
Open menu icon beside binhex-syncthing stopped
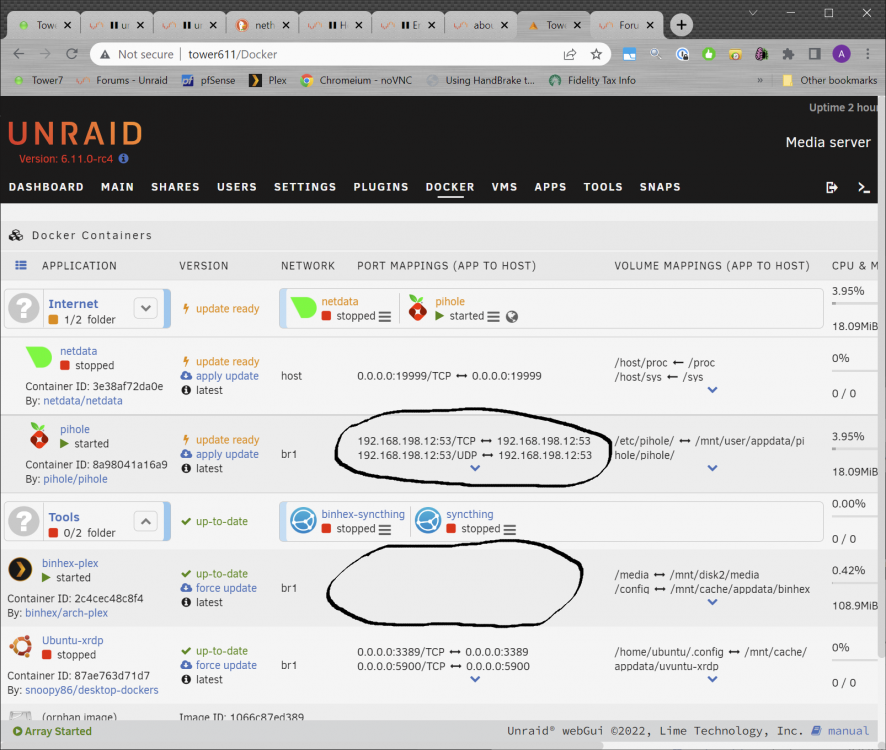[385, 530]
